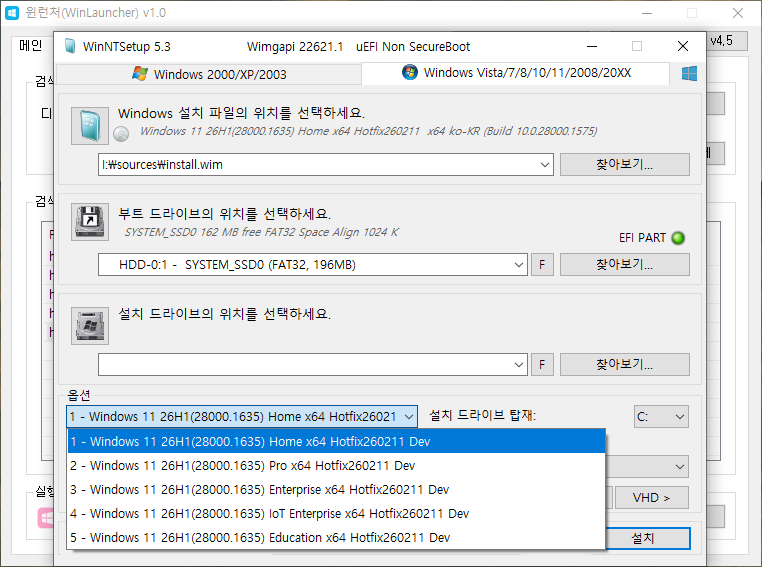Expand the empty installation drive dropdown
The height and width of the screenshot is (567, 762).
[x=519, y=365]
